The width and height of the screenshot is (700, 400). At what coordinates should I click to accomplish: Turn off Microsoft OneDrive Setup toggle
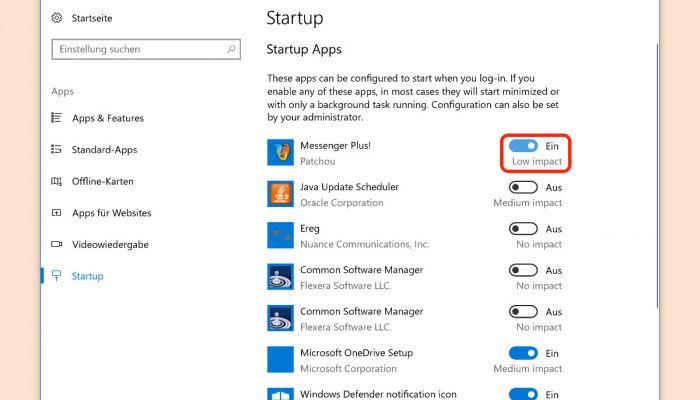[x=523, y=353]
